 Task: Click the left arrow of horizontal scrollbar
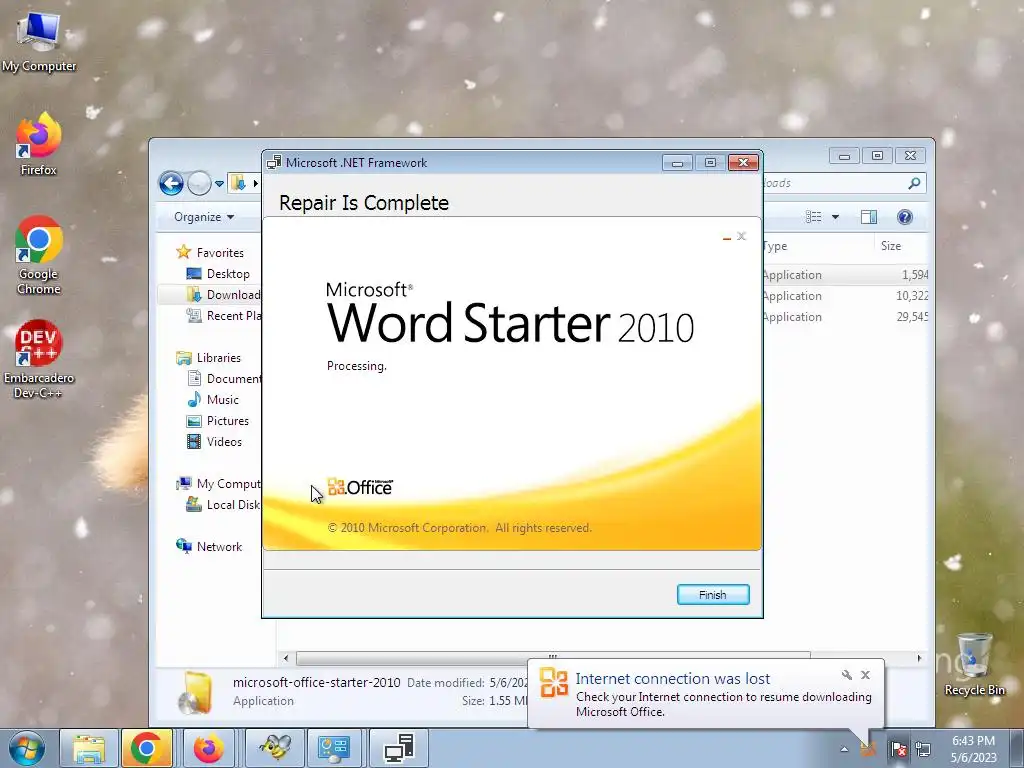(x=285, y=658)
